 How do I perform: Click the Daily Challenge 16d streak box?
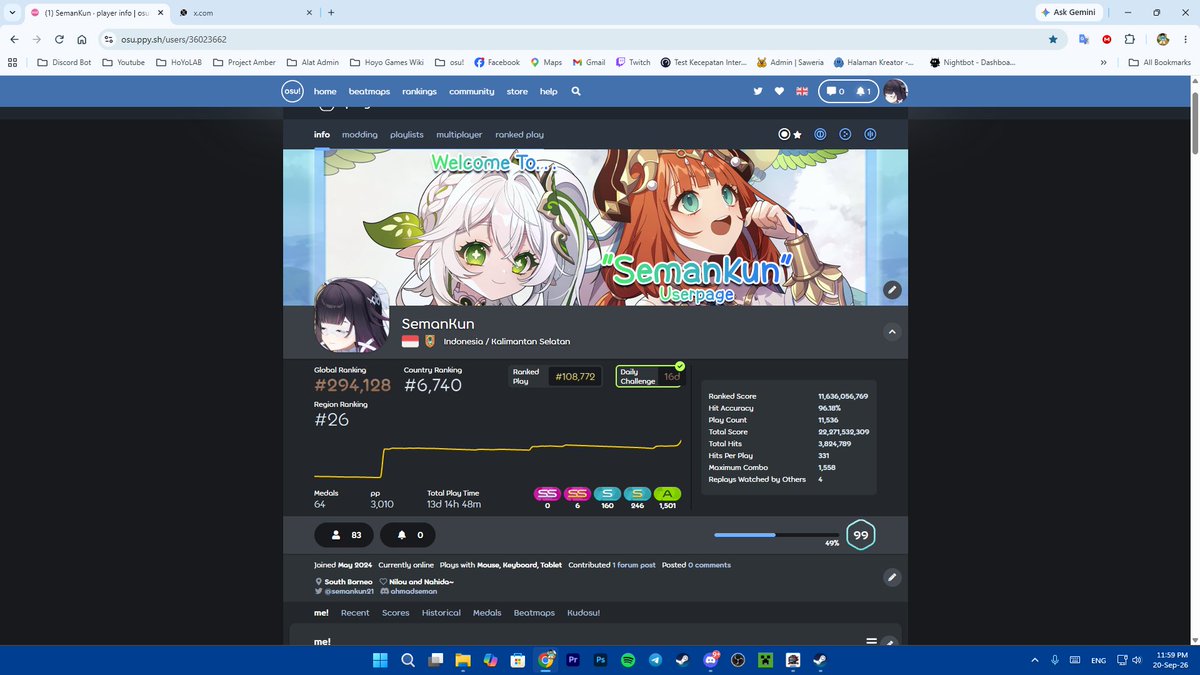[650, 376]
